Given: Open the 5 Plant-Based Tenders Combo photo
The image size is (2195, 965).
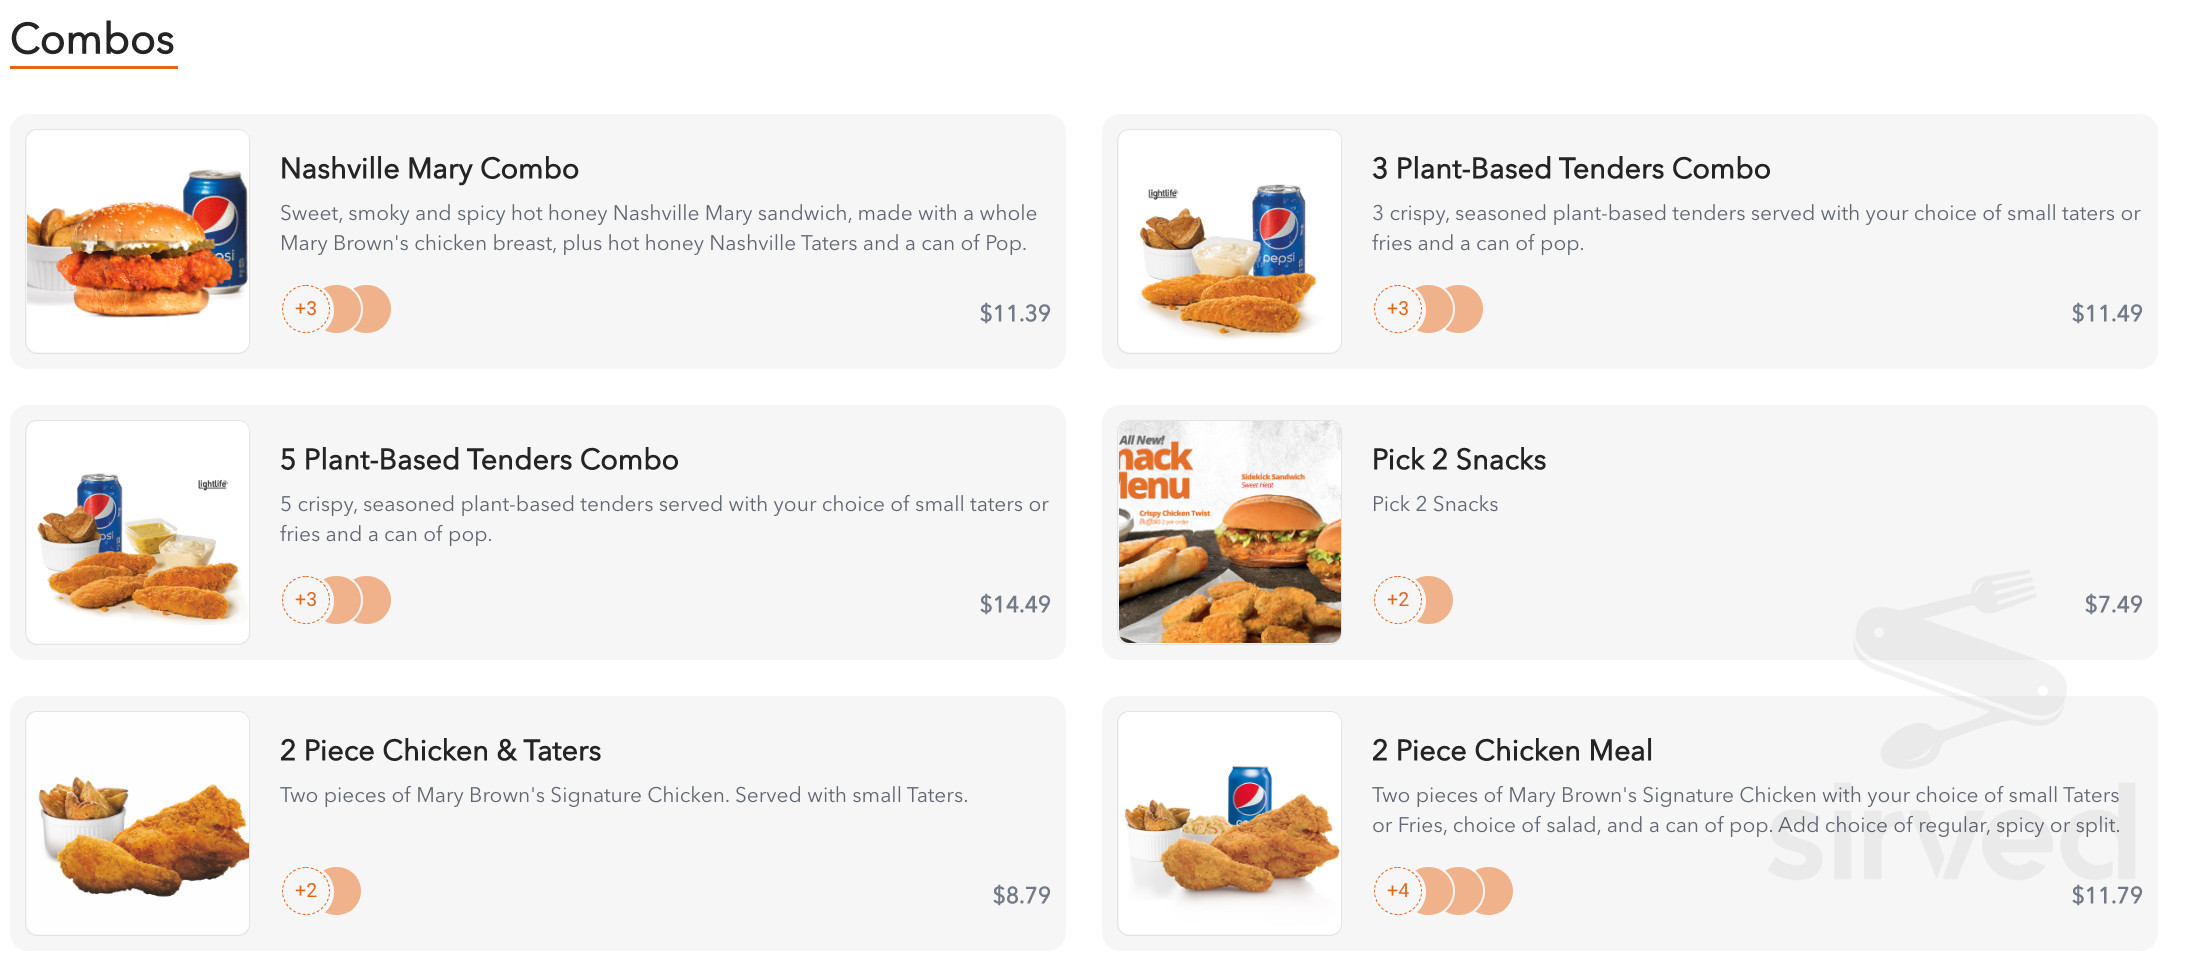Looking at the screenshot, I should [138, 532].
